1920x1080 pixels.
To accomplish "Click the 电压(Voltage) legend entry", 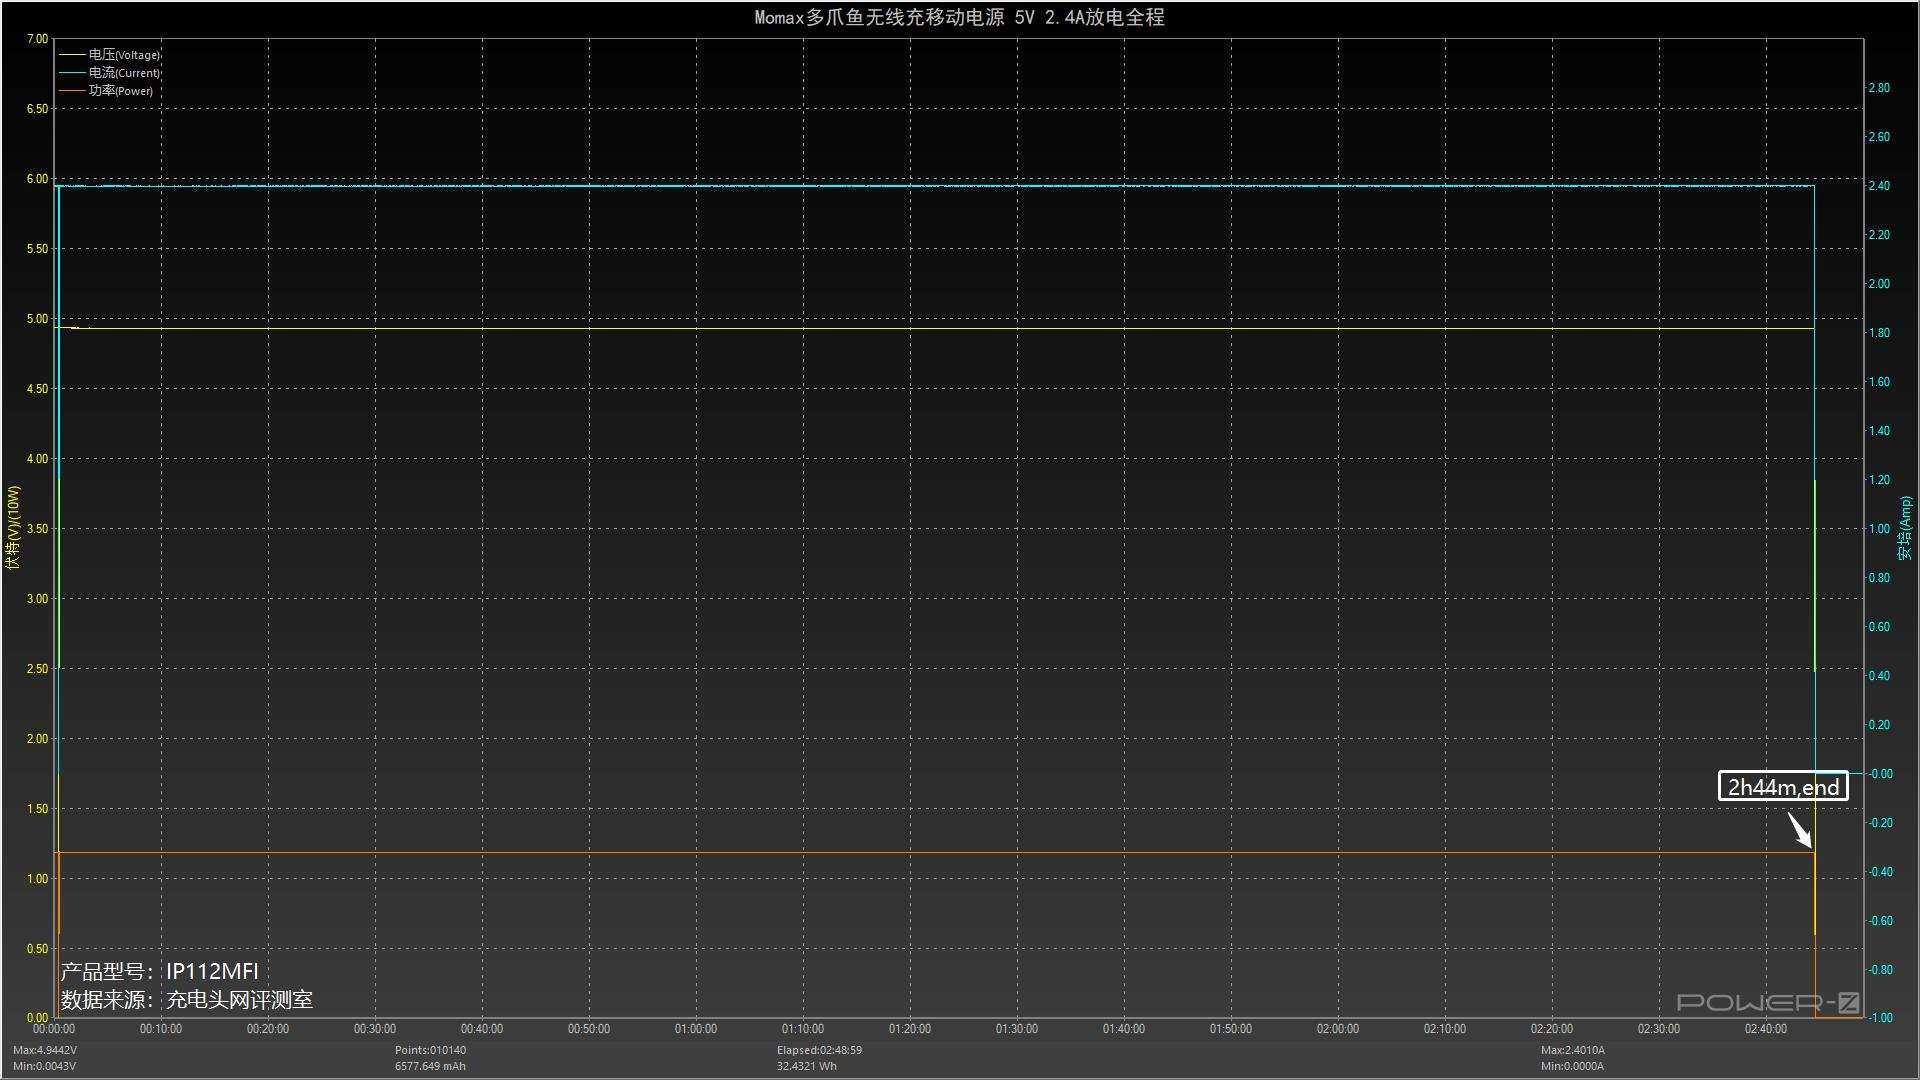I will [x=110, y=55].
